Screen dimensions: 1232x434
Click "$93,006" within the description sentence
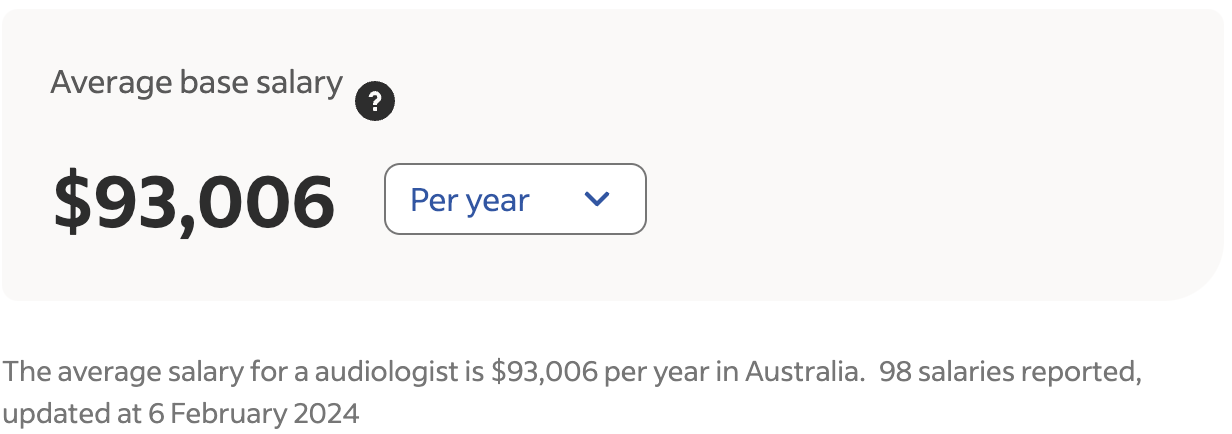click(x=544, y=373)
